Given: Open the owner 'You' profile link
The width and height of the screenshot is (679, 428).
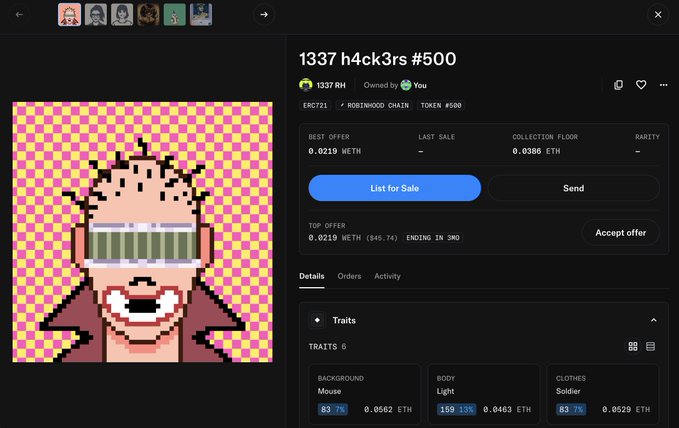Looking at the screenshot, I should (x=420, y=85).
